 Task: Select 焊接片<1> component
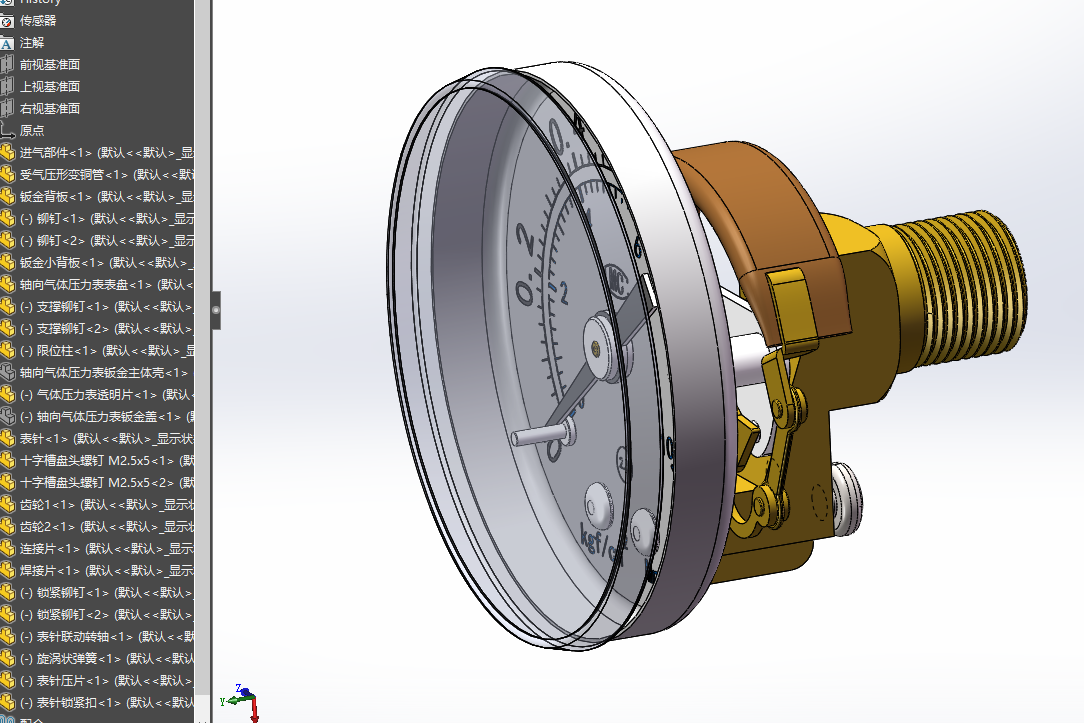pos(107,571)
